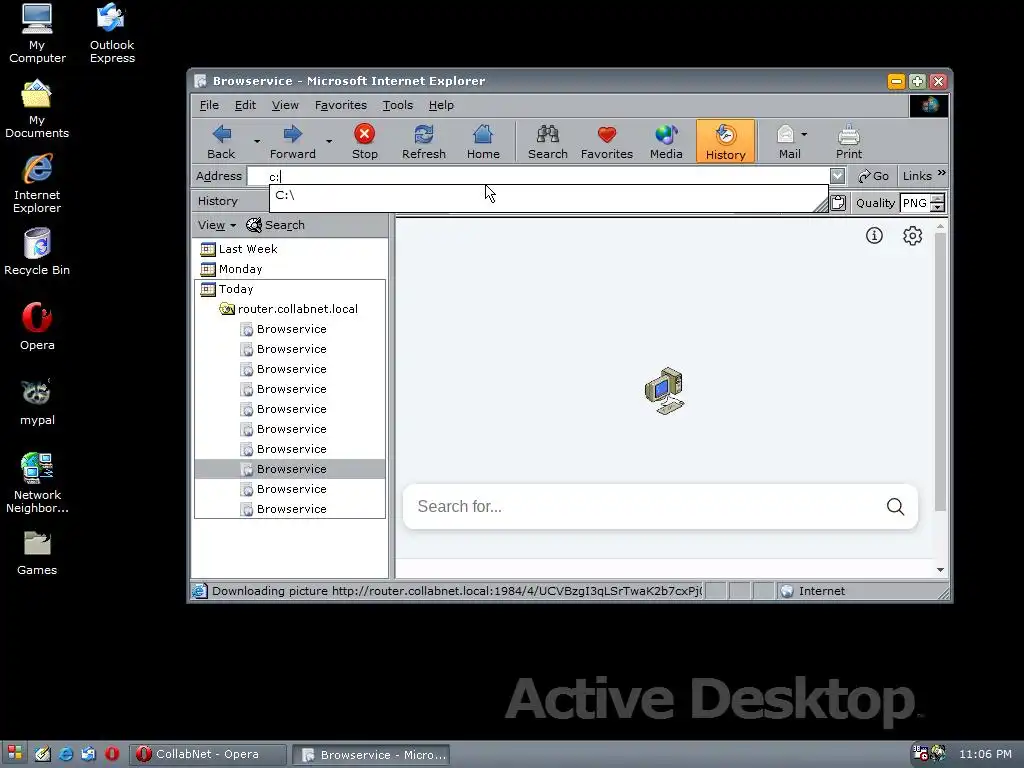Expand the Links chevron overflow
The width and height of the screenshot is (1024, 768).
coord(941,173)
